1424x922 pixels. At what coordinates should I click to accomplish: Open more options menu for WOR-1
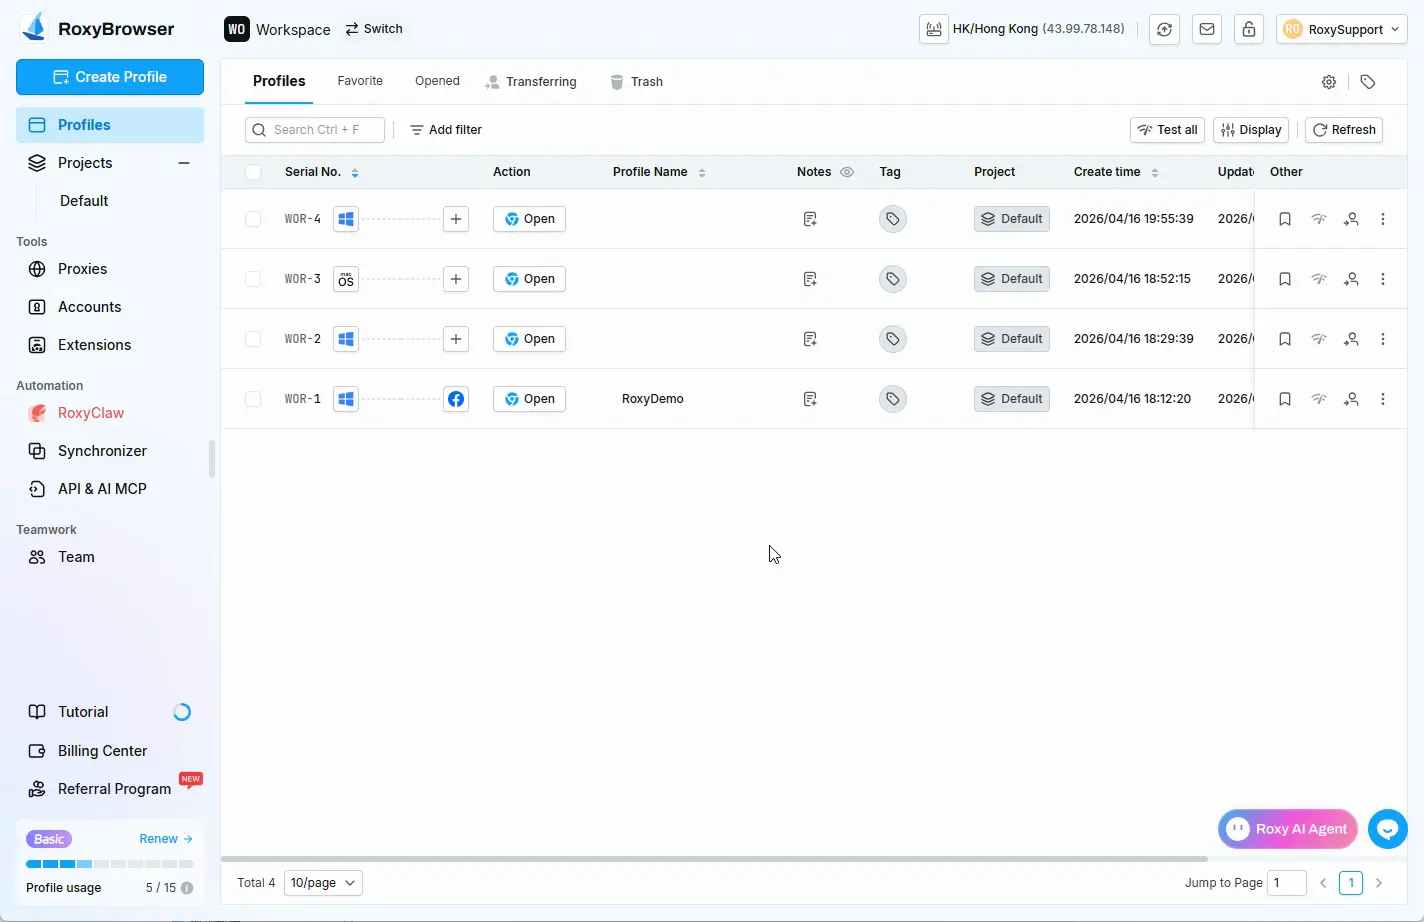1383,399
